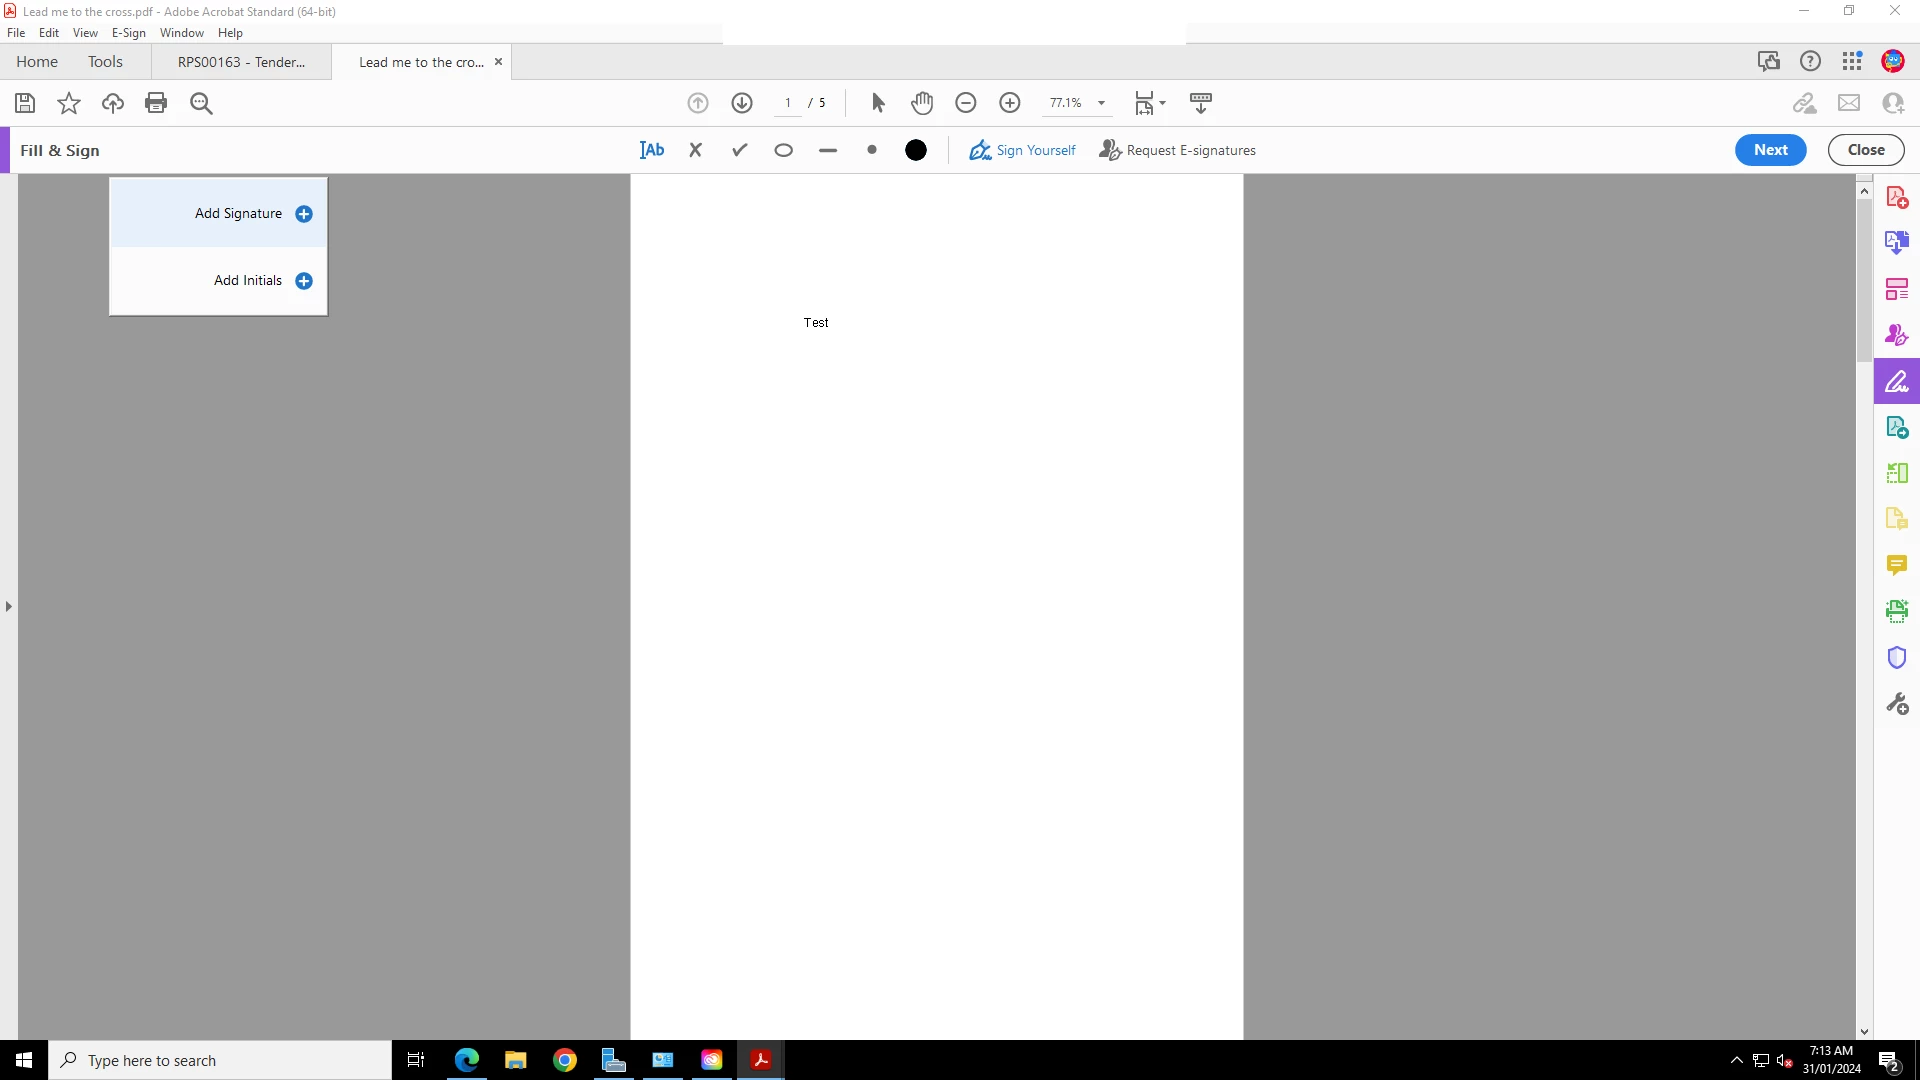Select the line tool in Fill & Sign
Image resolution: width=1920 pixels, height=1080 pixels.
click(828, 150)
